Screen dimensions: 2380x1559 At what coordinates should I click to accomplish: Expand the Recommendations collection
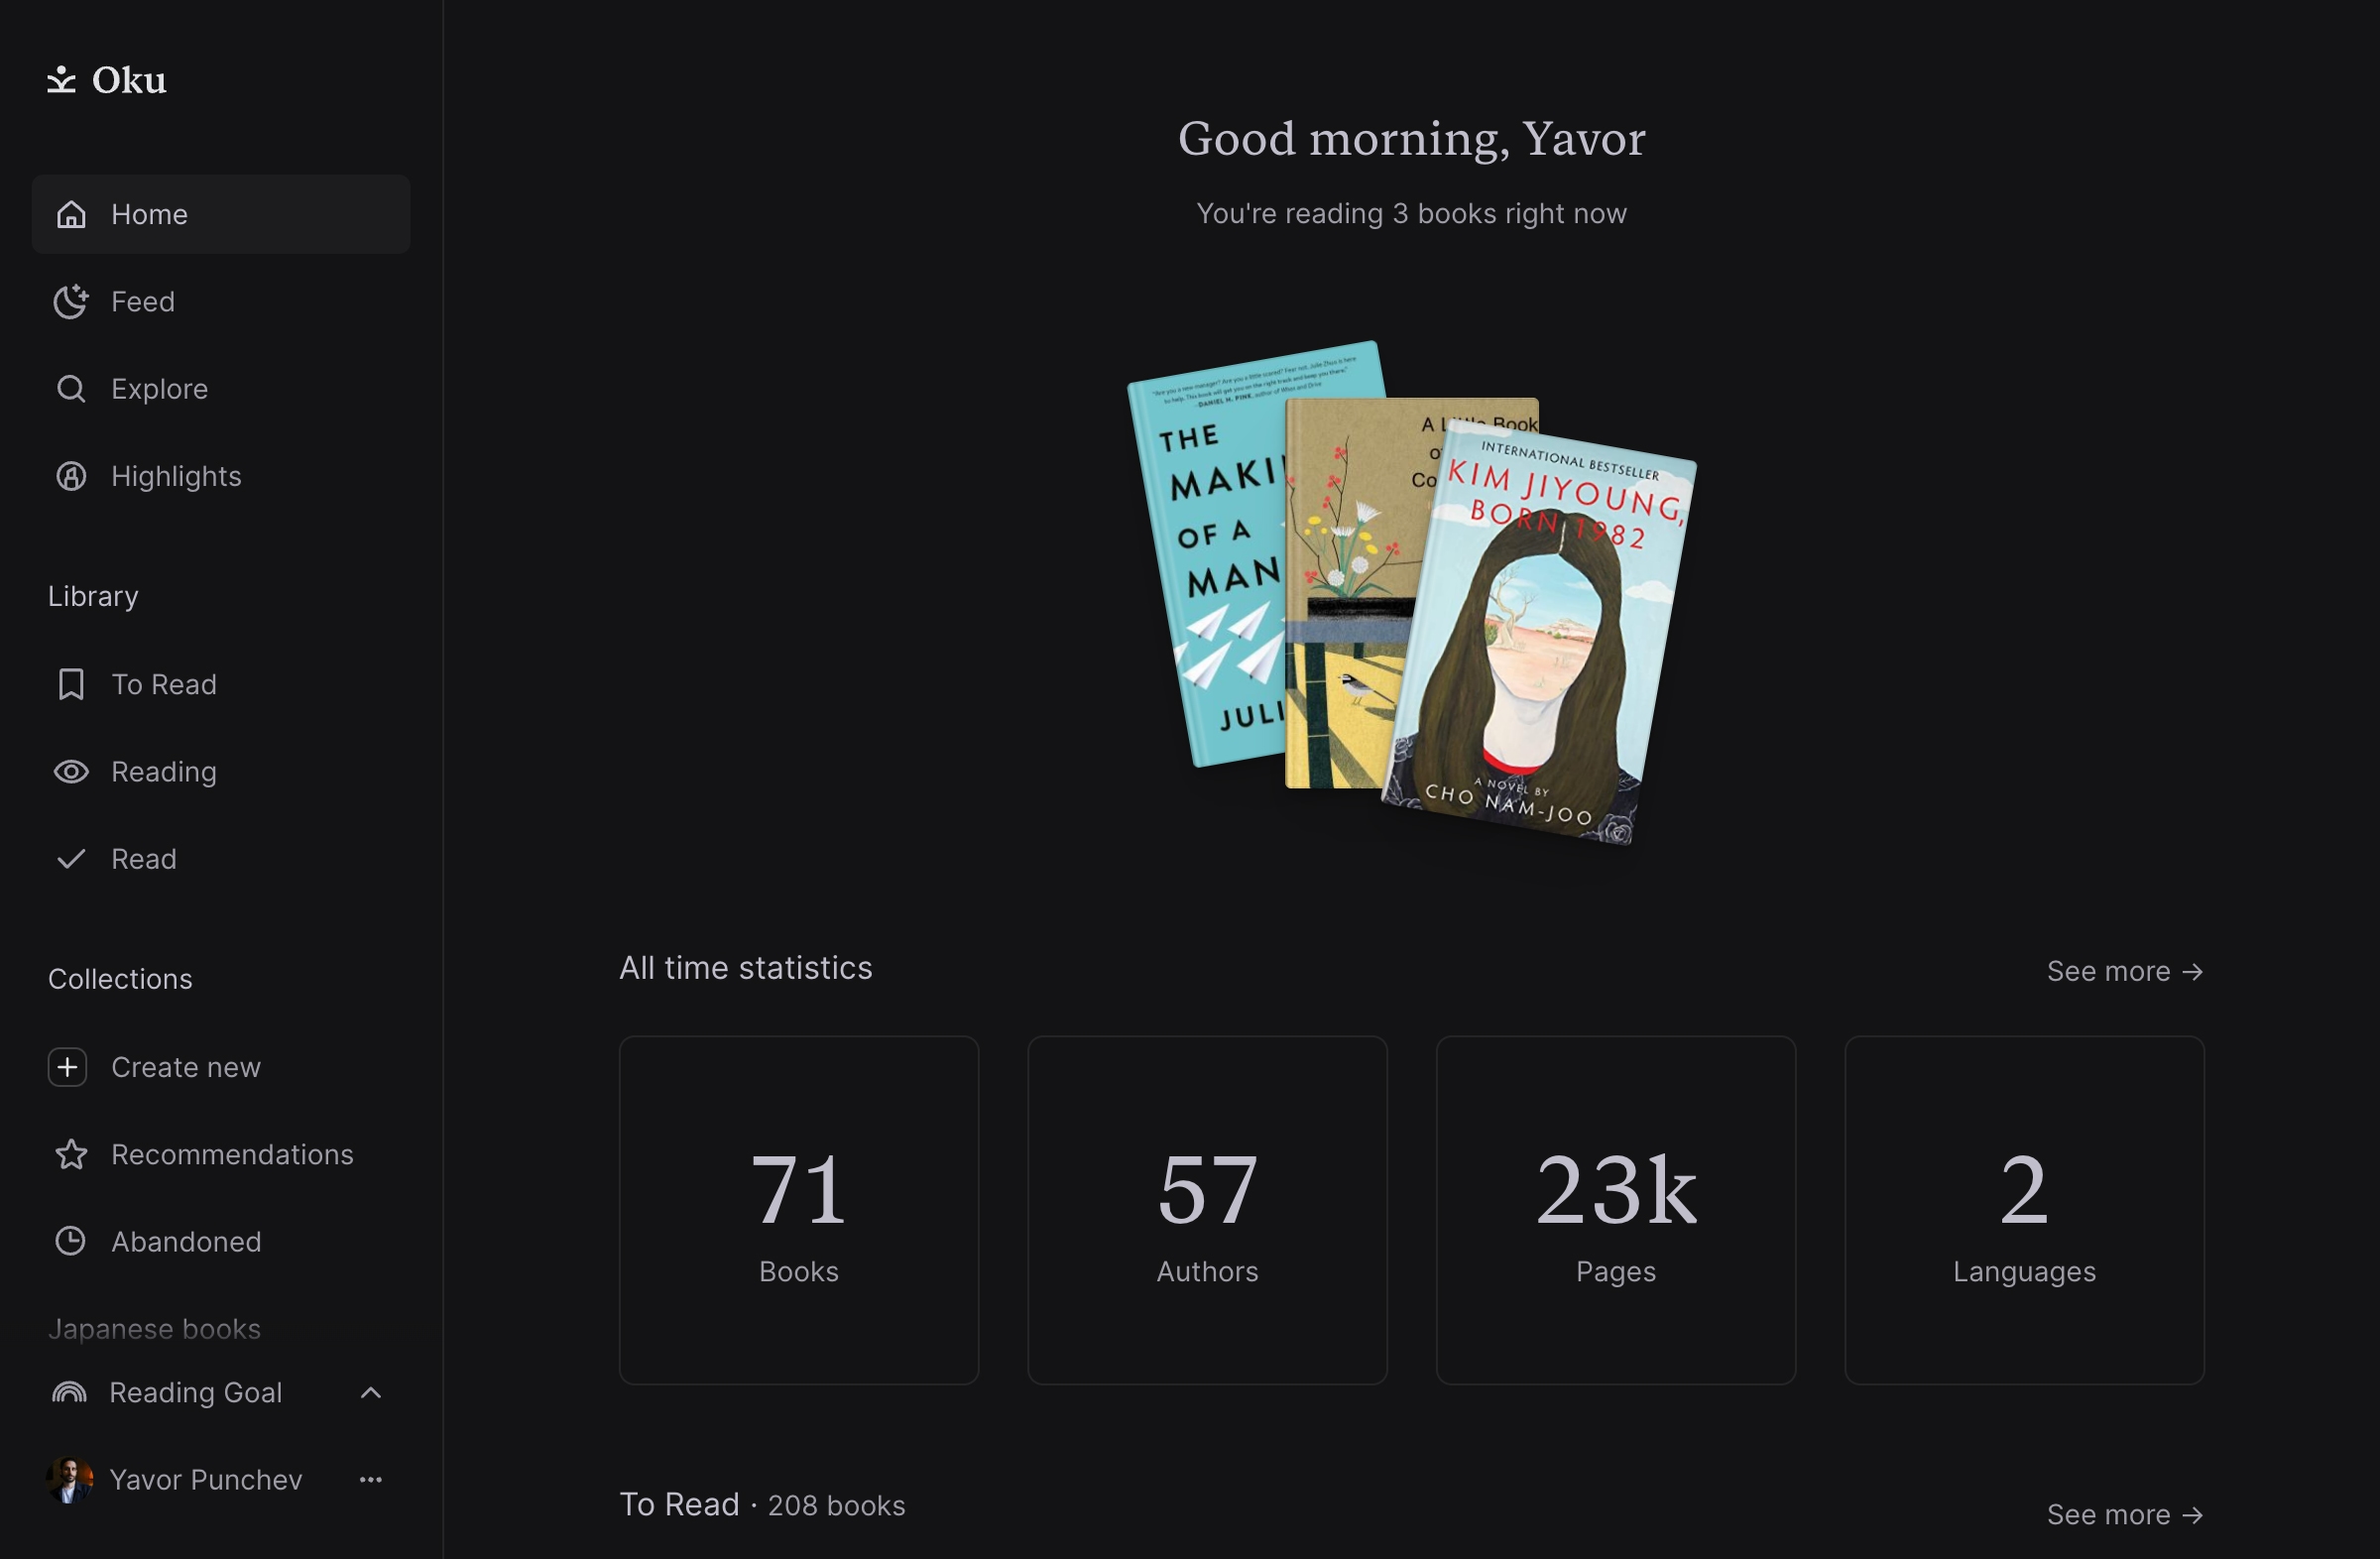coord(231,1153)
